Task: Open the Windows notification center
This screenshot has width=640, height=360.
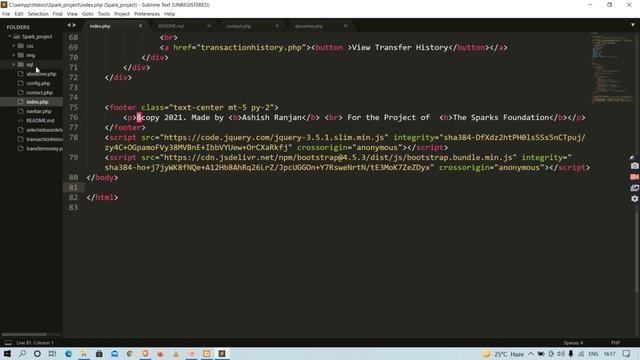Action: point(627,354)
